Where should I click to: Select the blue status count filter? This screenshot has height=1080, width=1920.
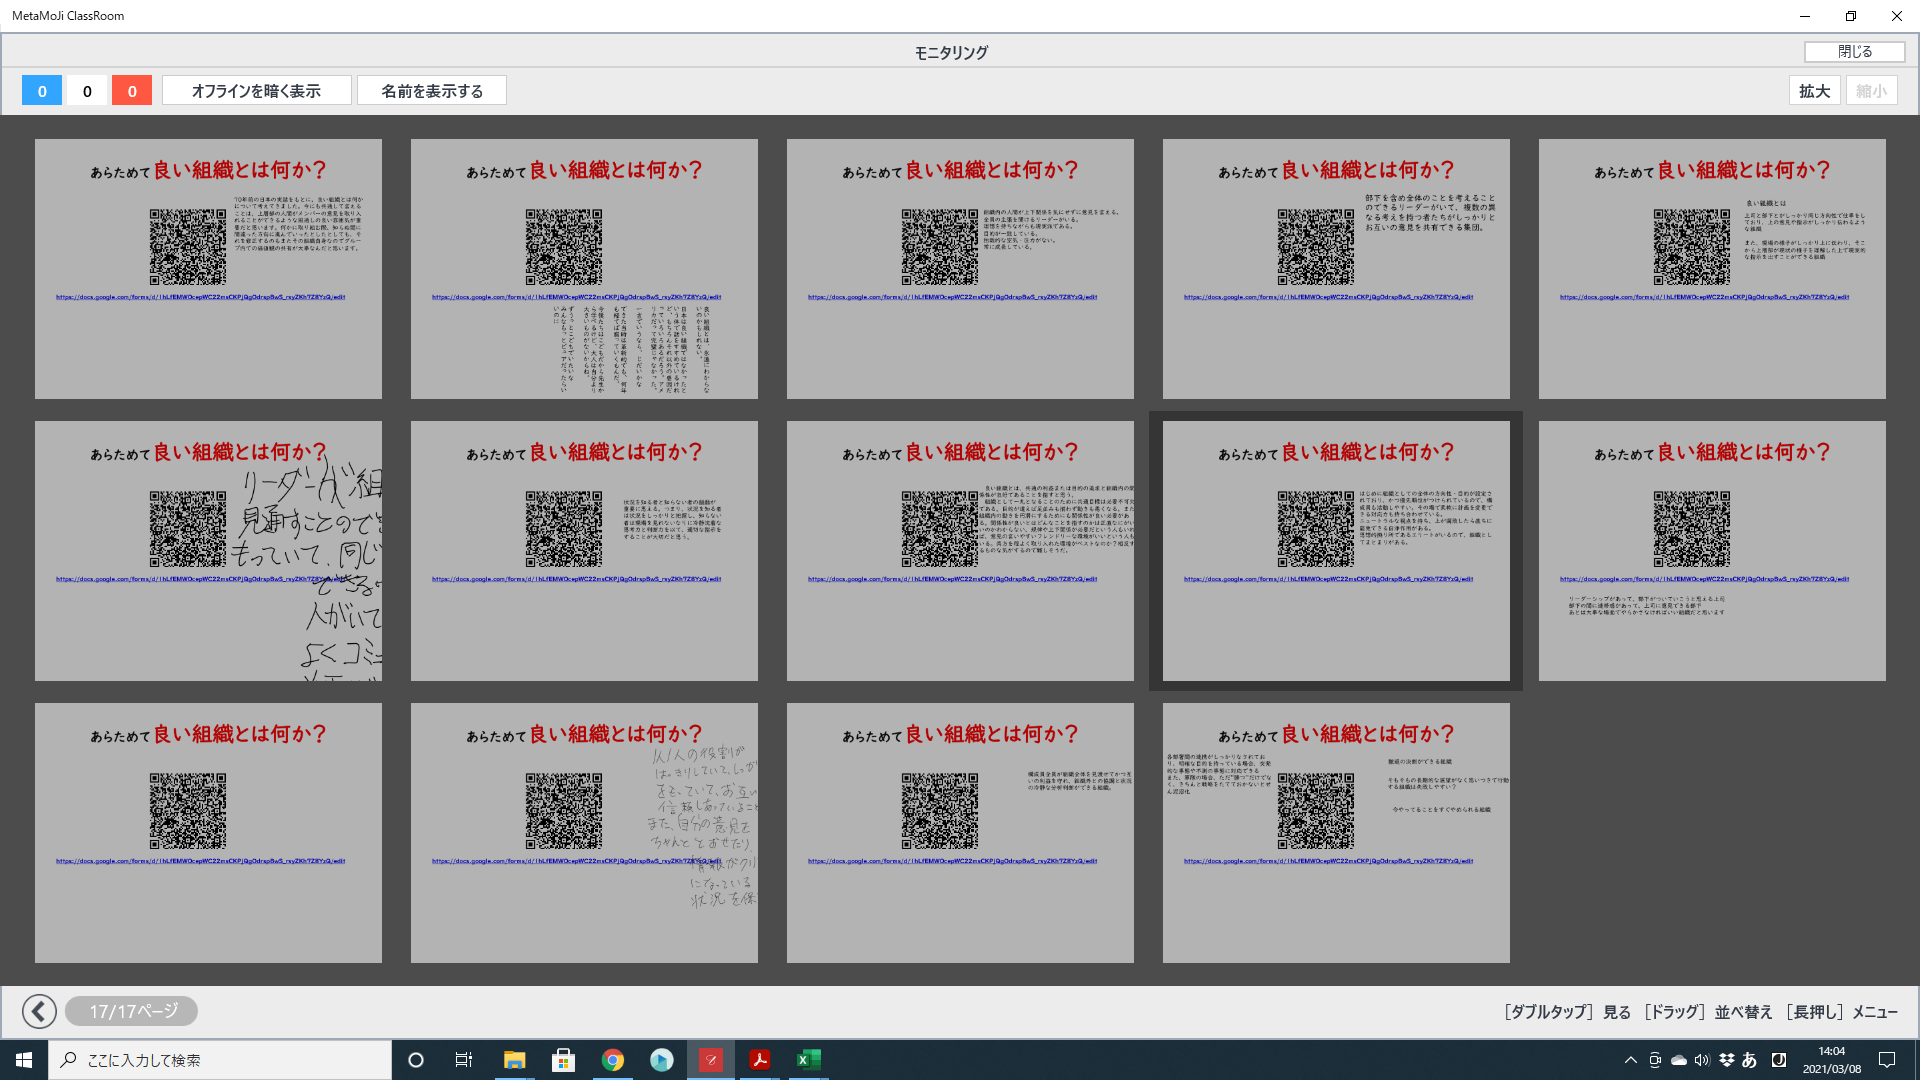tap(42, 91)
